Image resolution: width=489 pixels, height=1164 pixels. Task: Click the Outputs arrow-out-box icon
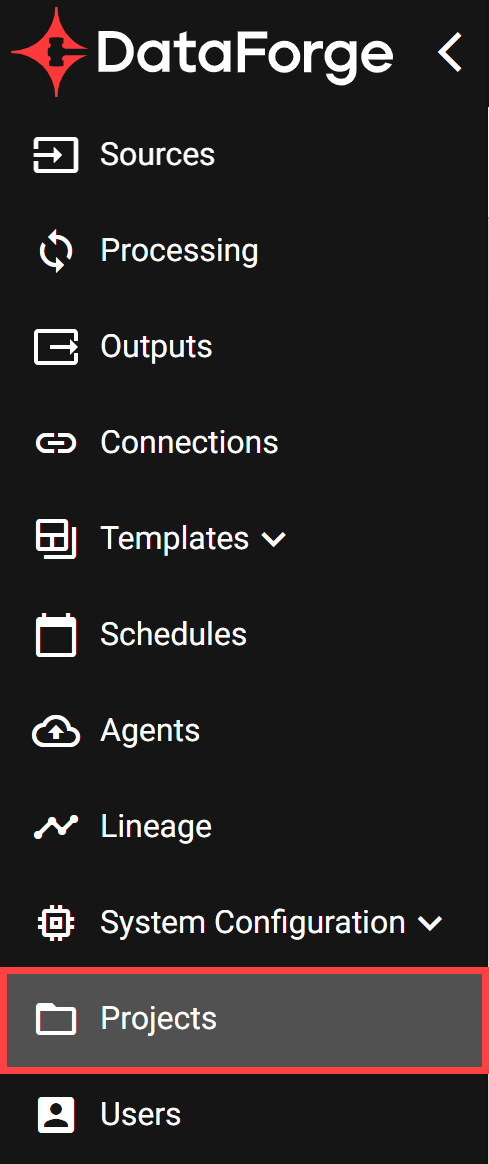click(56, 347)
